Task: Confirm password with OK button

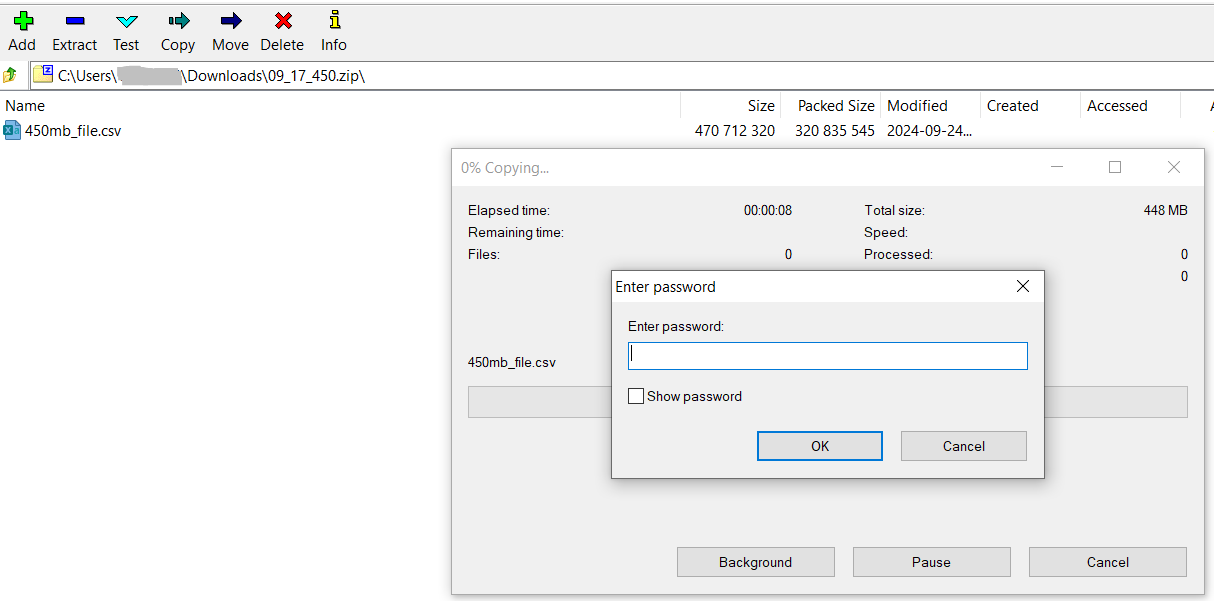Action: (820, 446)
